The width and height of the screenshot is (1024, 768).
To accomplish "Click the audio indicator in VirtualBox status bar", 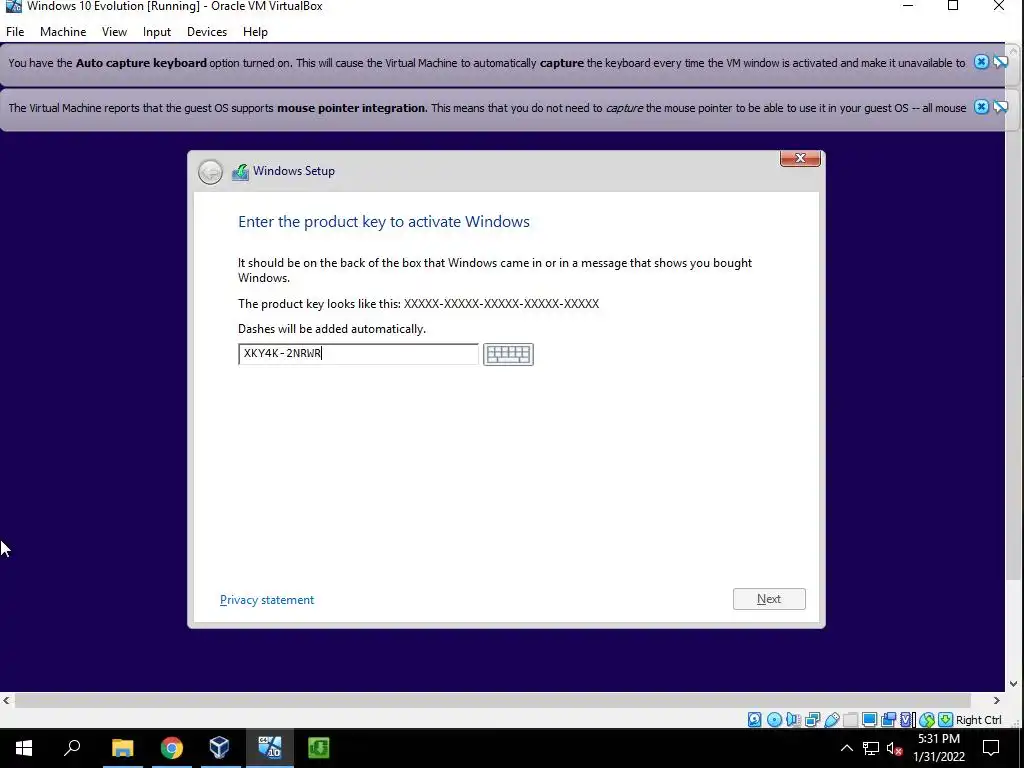I will point(793,720).
